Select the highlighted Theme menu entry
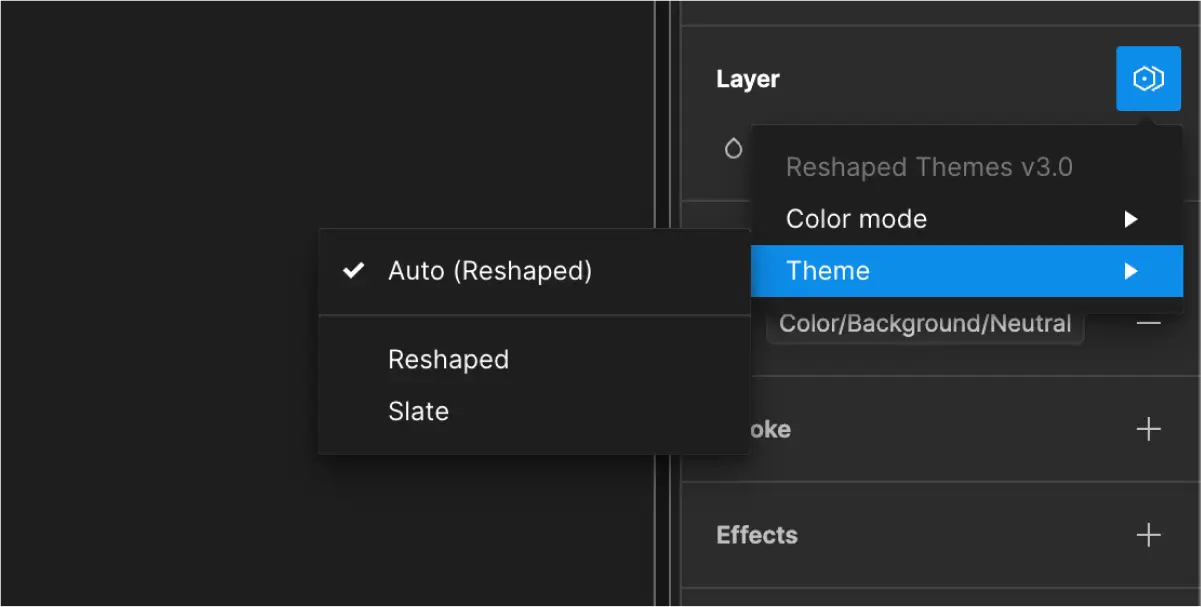Image resolution: width=1201 pixels, height=607 pixels. (966, 271)
